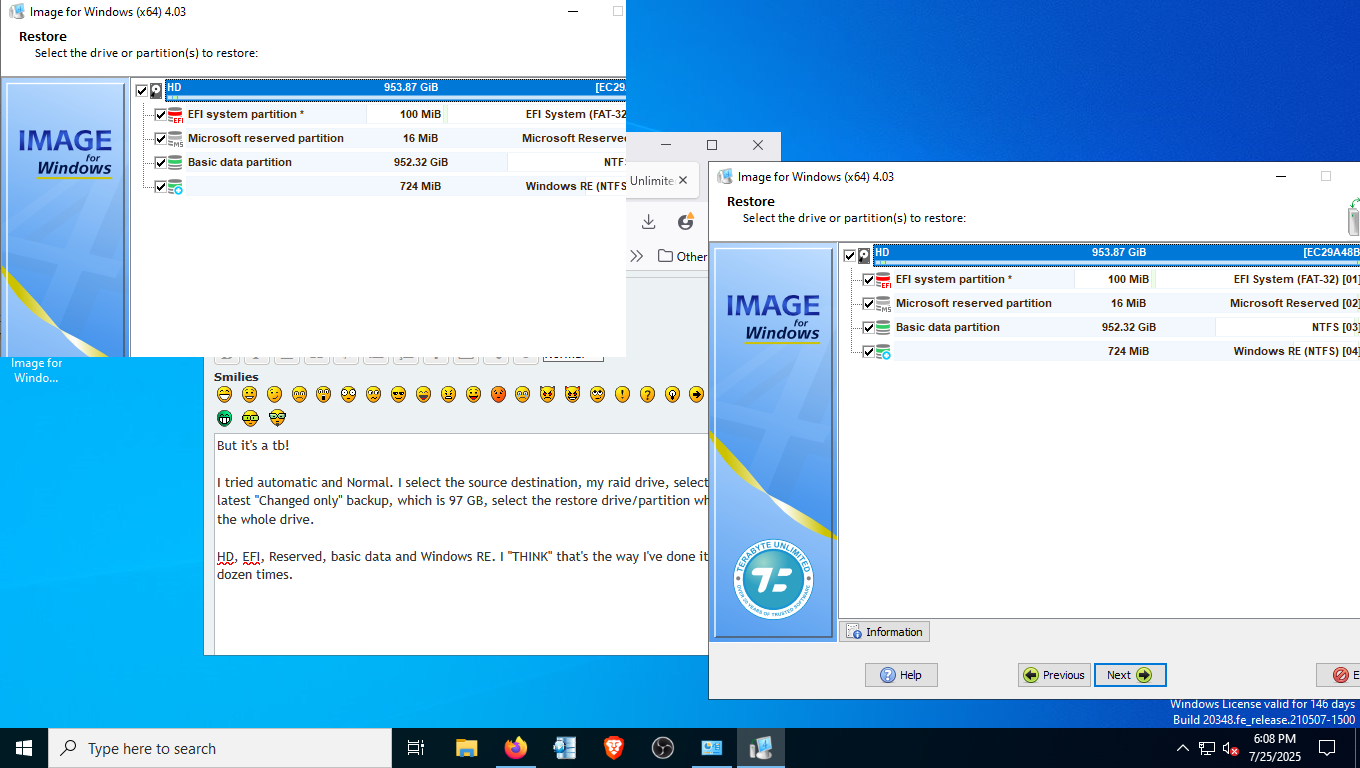Click the Basic data partition icon in right window
The image size is (1360, 768).
pyautogui.click(x=883, y=328)
